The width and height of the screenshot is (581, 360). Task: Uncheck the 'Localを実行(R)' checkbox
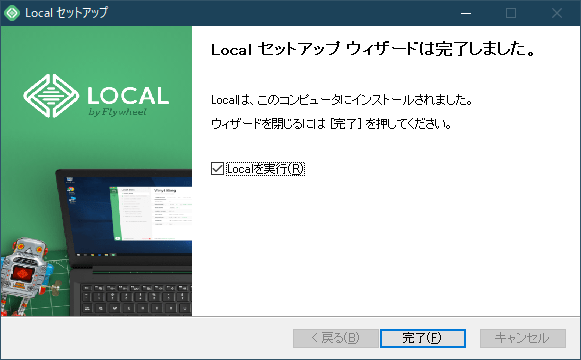tap(218, 169)
